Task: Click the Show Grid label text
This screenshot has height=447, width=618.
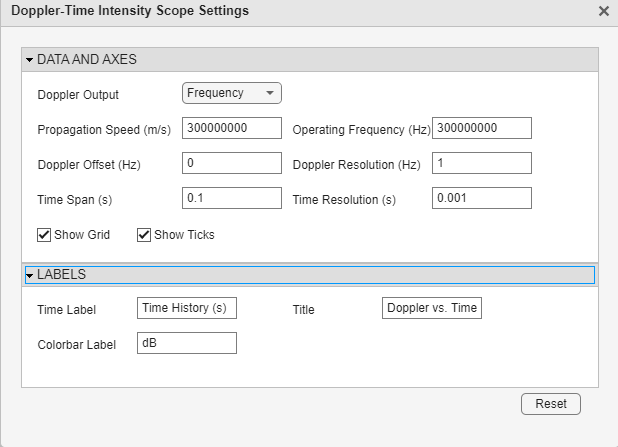Action: click(x=82, y=235)
